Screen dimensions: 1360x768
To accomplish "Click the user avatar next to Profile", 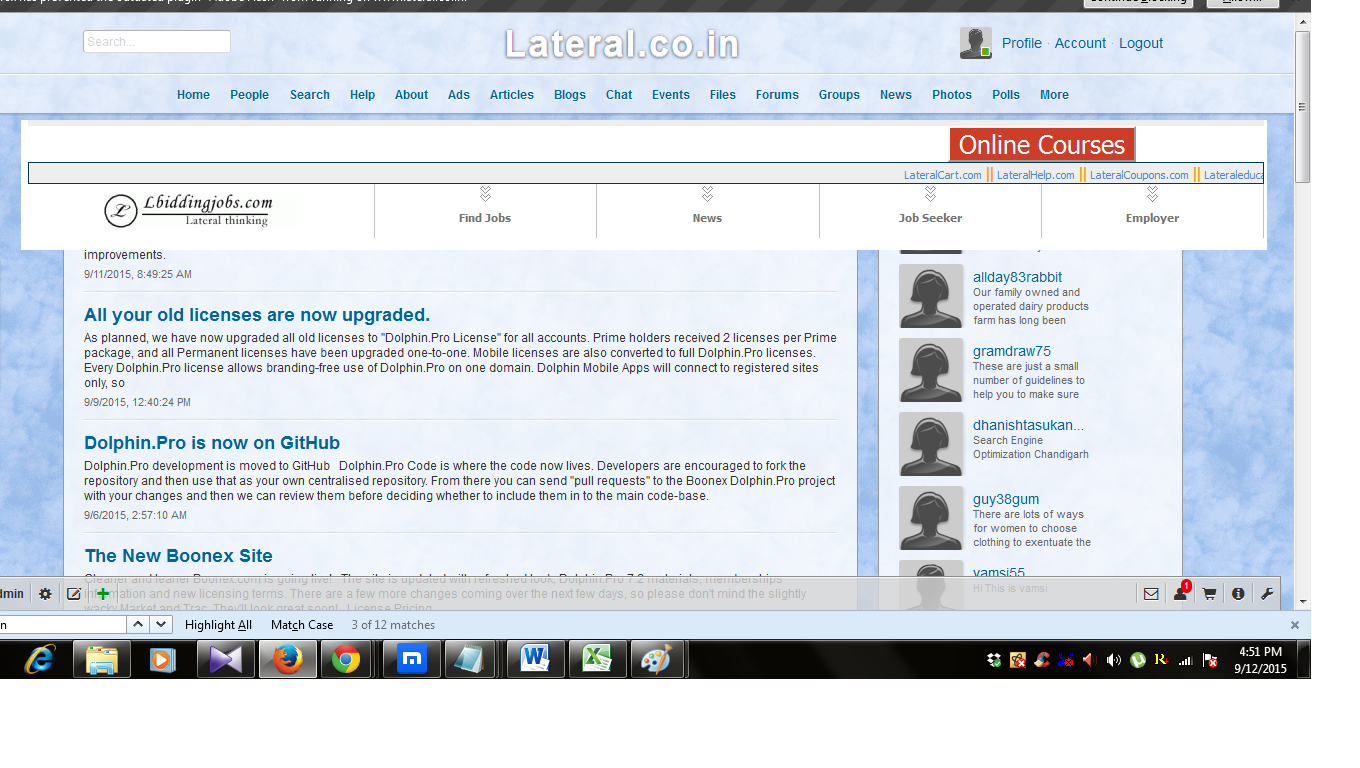I will pos(976,43).
